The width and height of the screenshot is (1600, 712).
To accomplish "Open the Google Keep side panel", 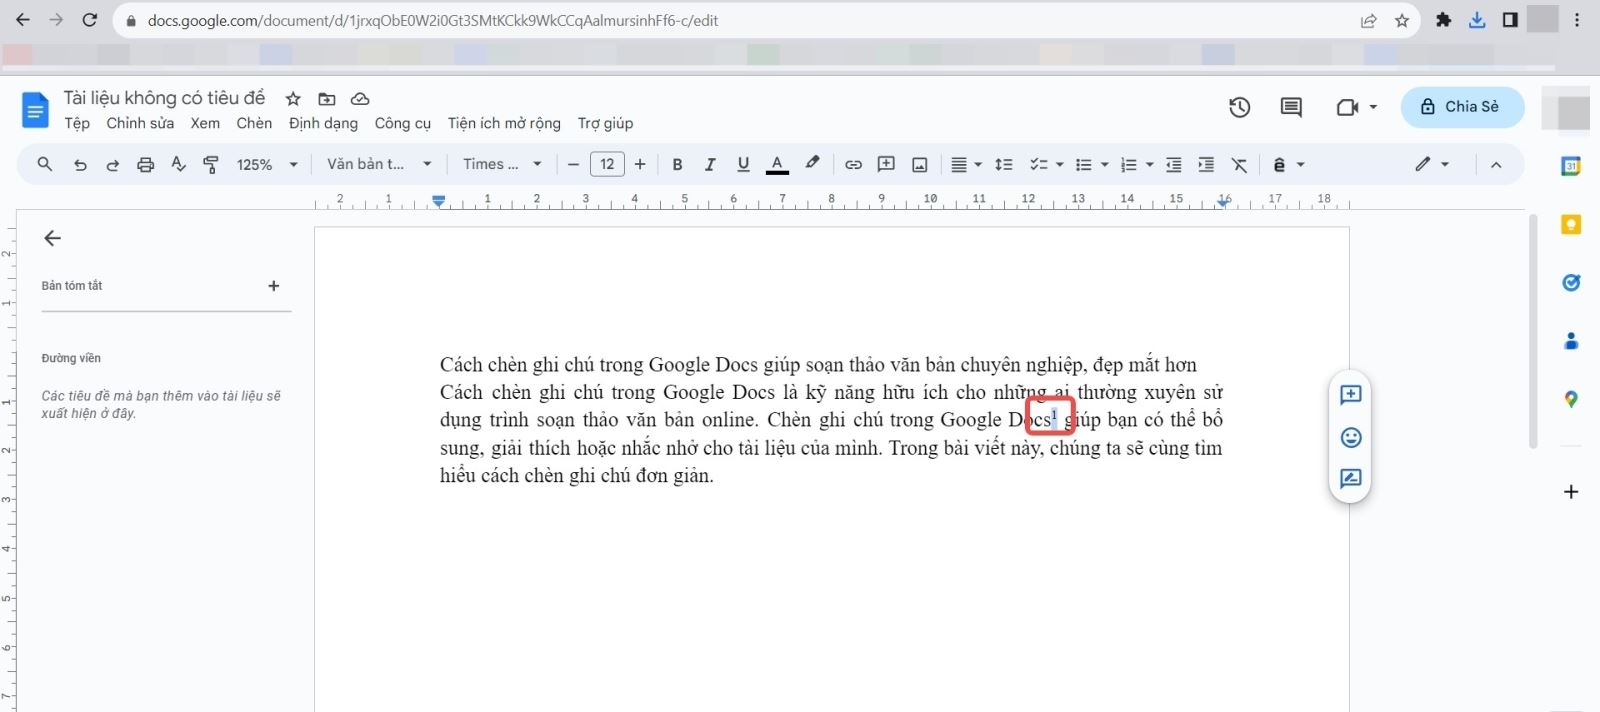I will click(x=1571, y=225).
